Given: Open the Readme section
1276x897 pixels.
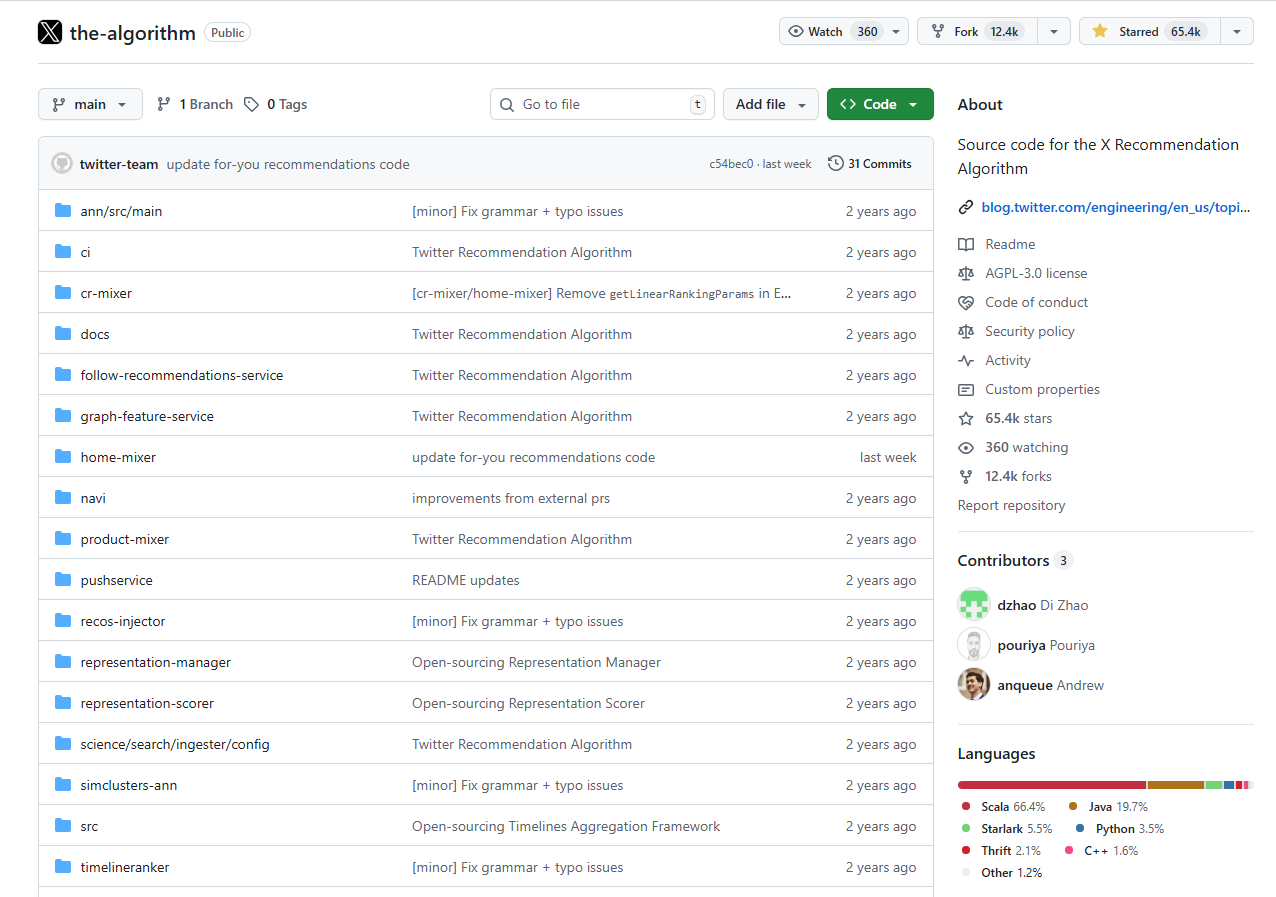Looking at the screenshot, I should 1010,244.
